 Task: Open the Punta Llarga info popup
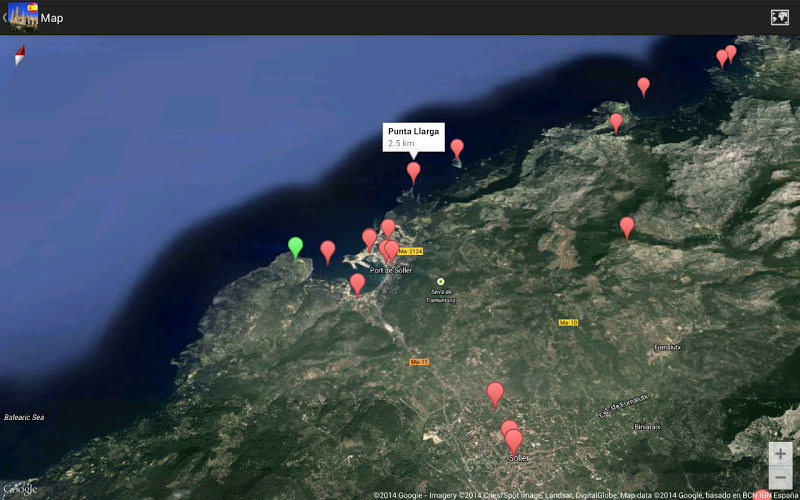click(x=414, y=137)
